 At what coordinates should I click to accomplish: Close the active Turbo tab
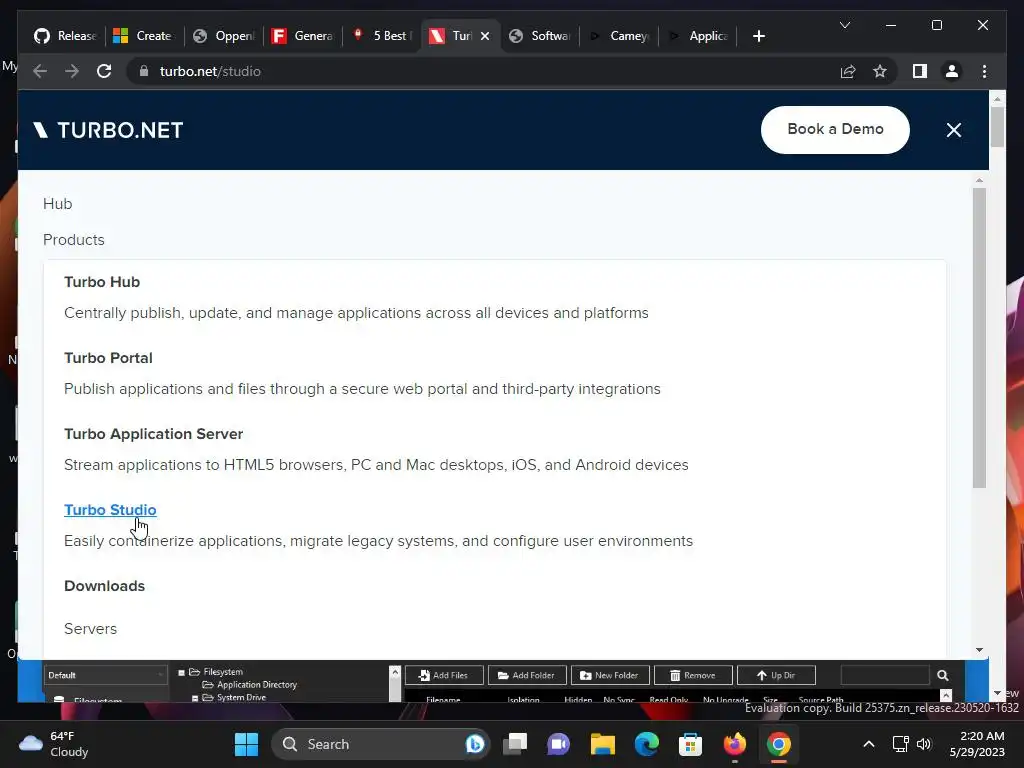tap(485, 36)
